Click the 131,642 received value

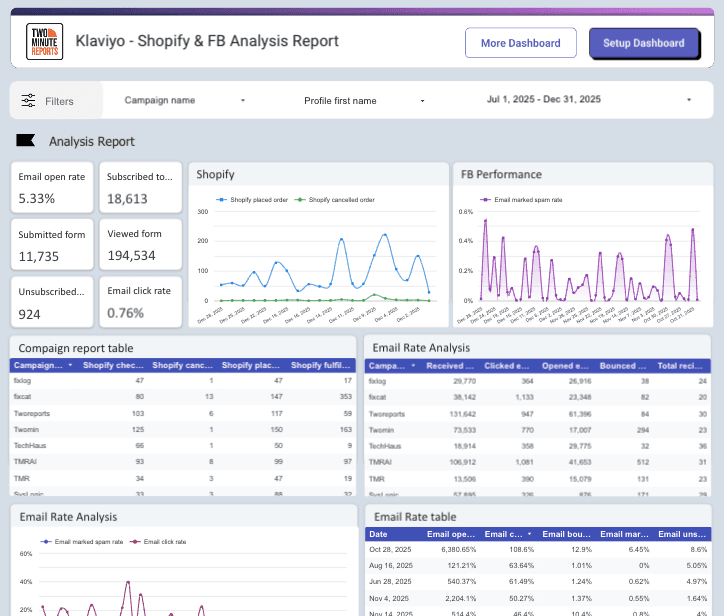click(x=463, y=414)
